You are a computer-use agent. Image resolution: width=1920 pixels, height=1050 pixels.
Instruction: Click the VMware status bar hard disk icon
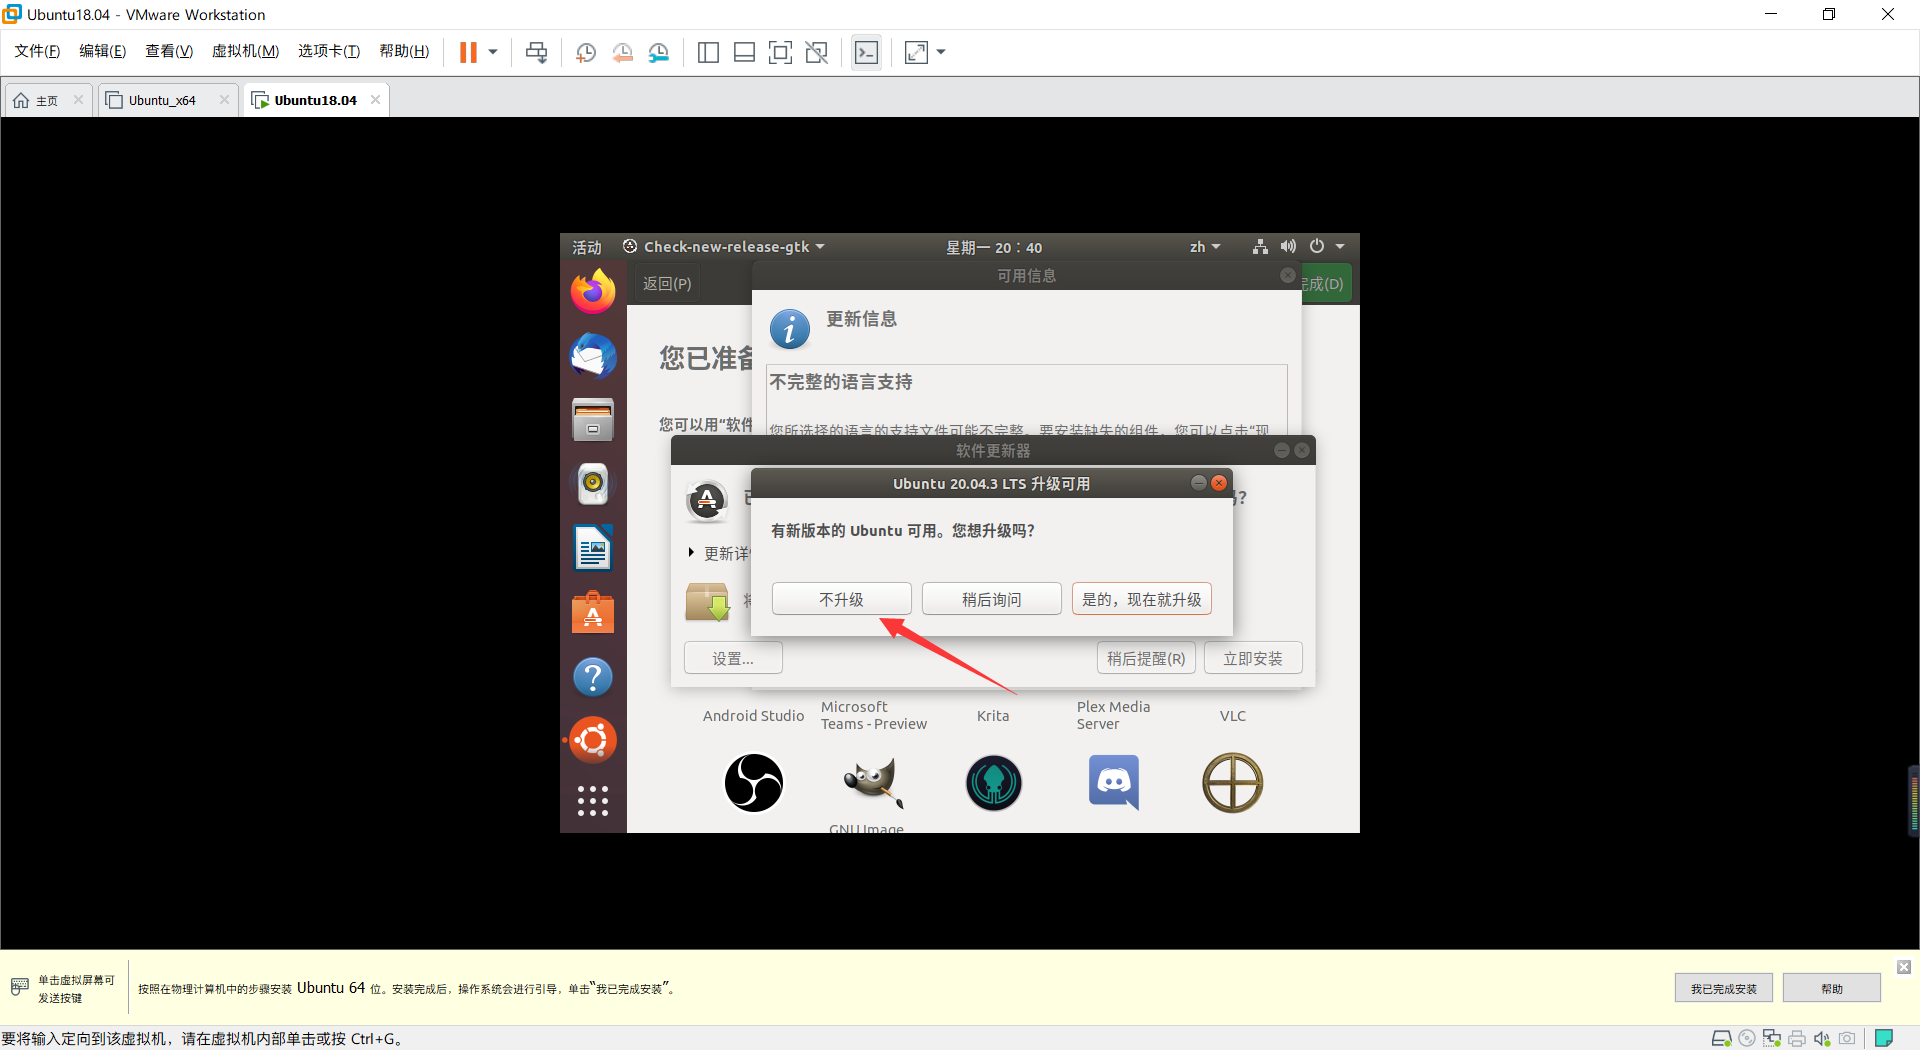point(1721,1038)
